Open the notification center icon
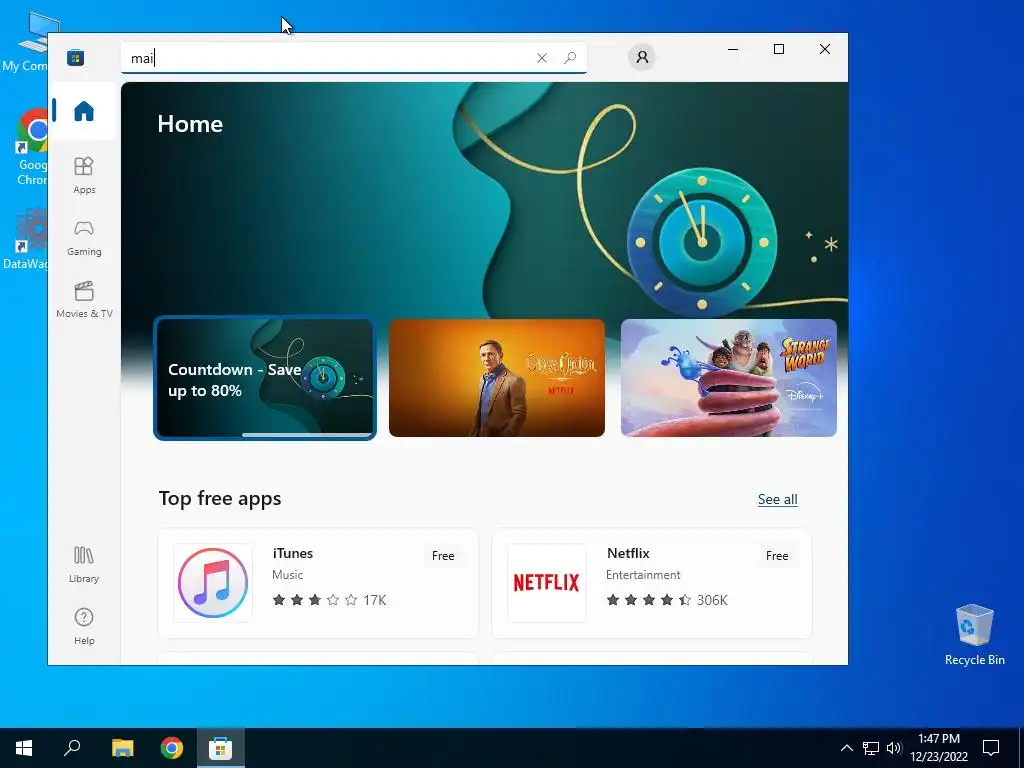Screen dimensions: 1024x768 (x=991, y=748)
